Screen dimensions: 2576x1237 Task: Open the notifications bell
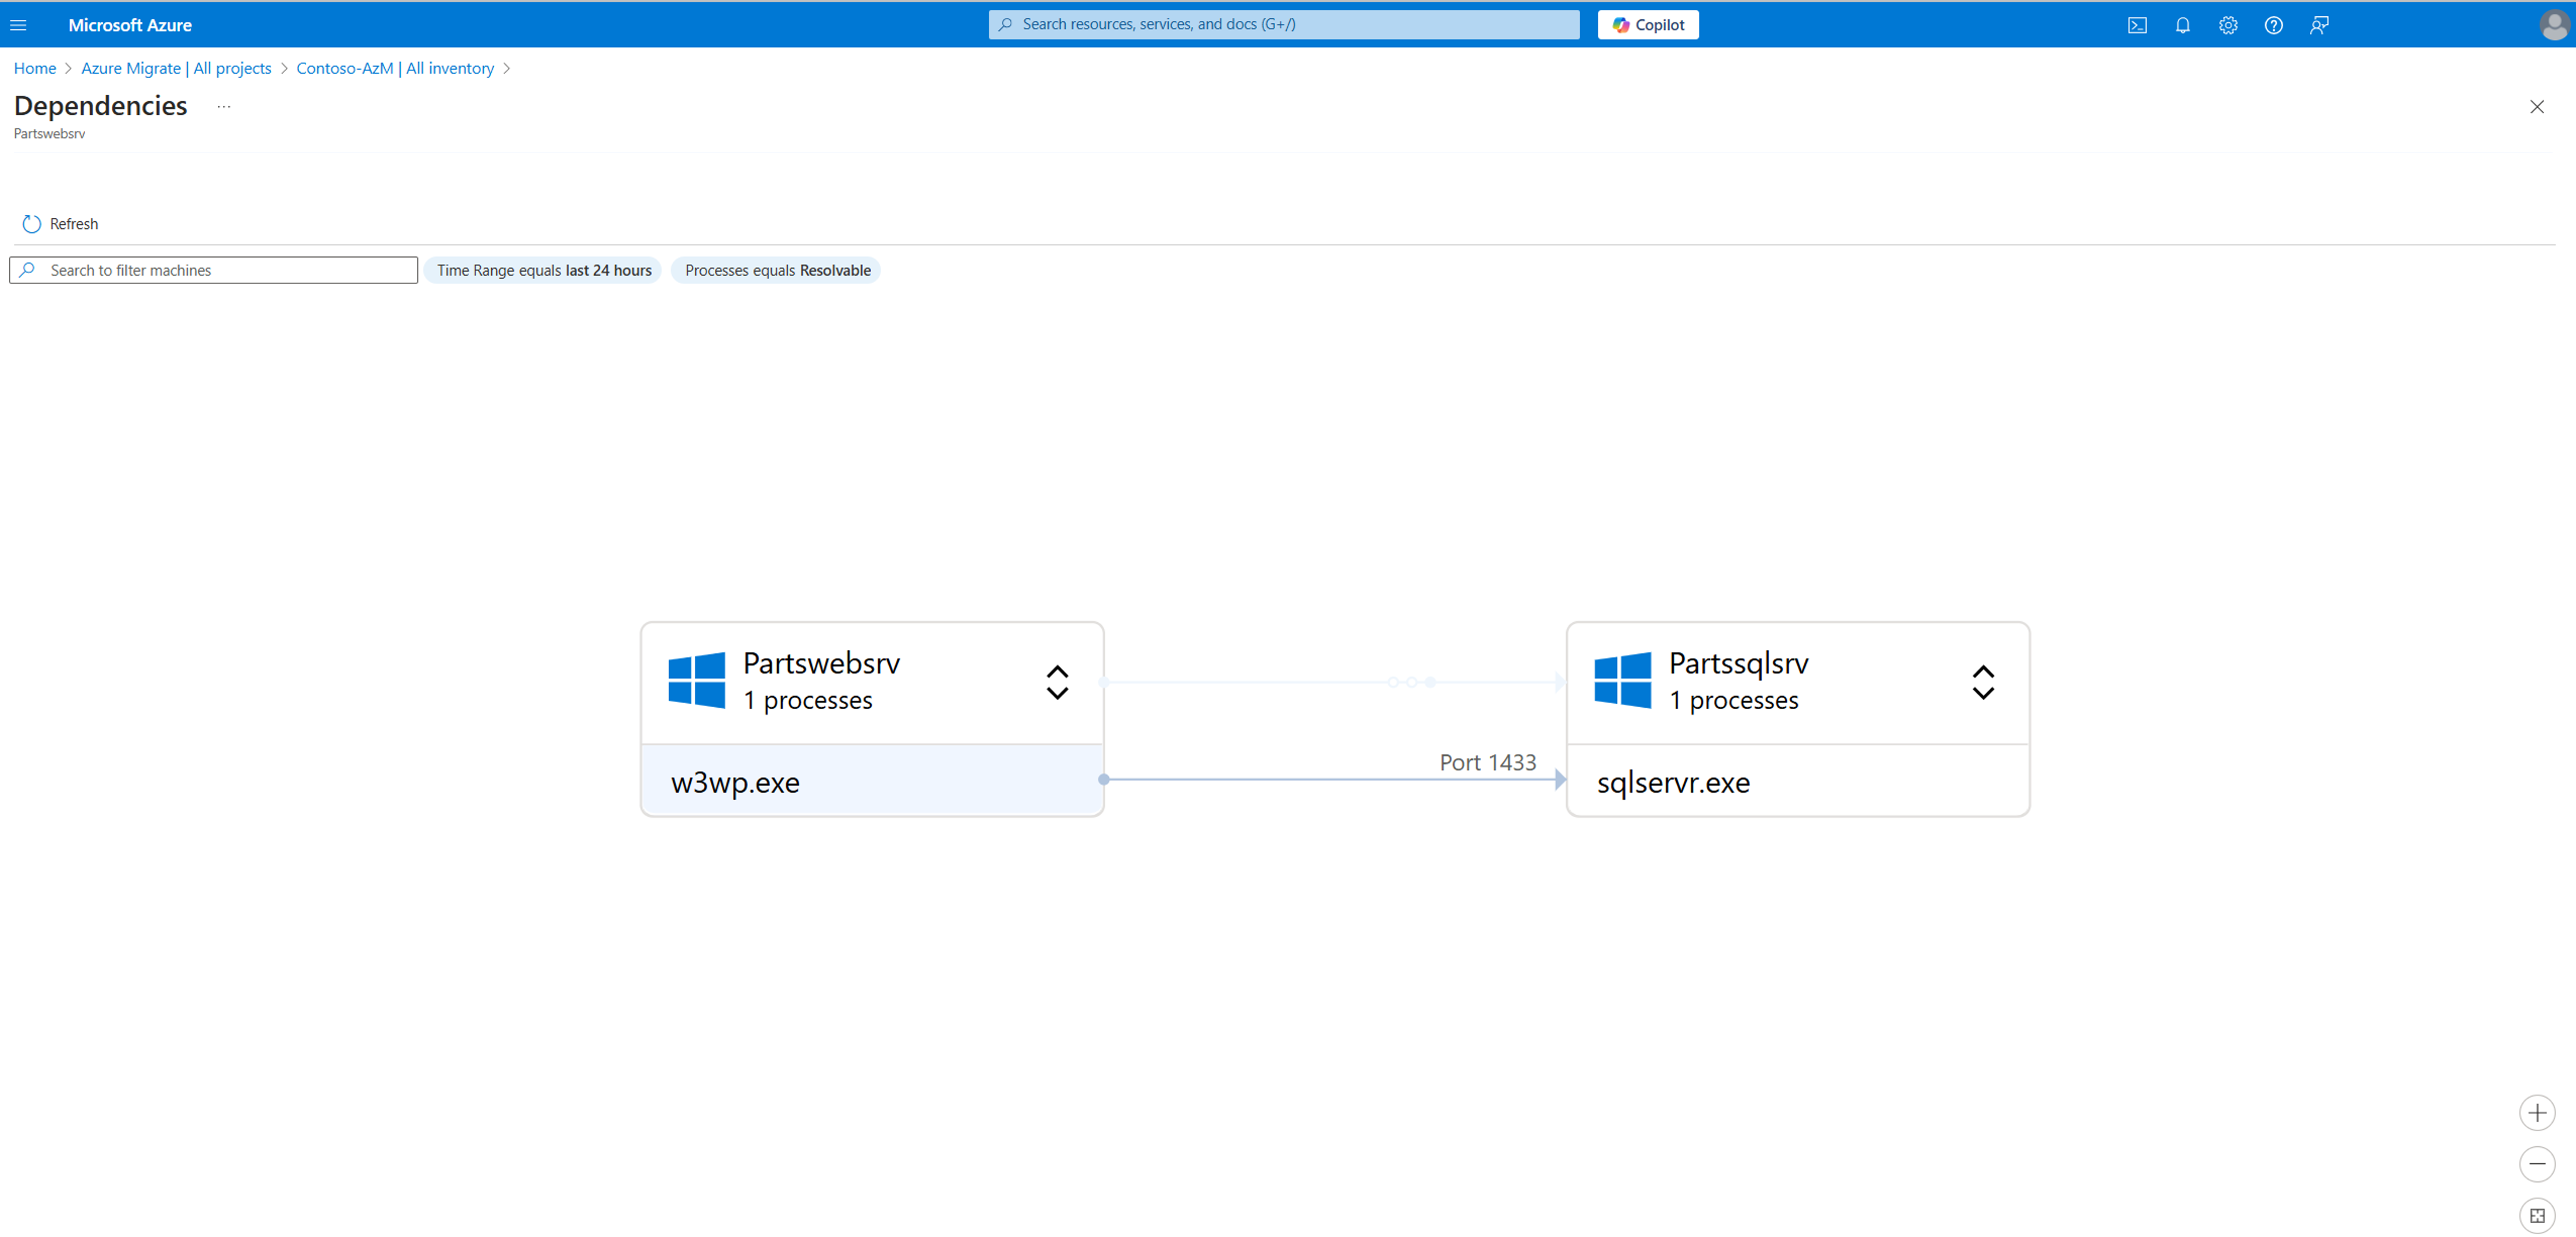[2182, 25]
